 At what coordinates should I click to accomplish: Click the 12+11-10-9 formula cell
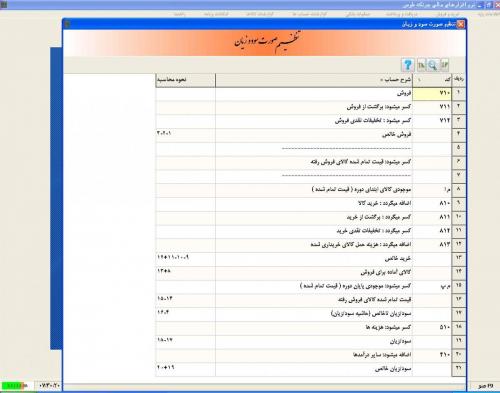[185, 259]
